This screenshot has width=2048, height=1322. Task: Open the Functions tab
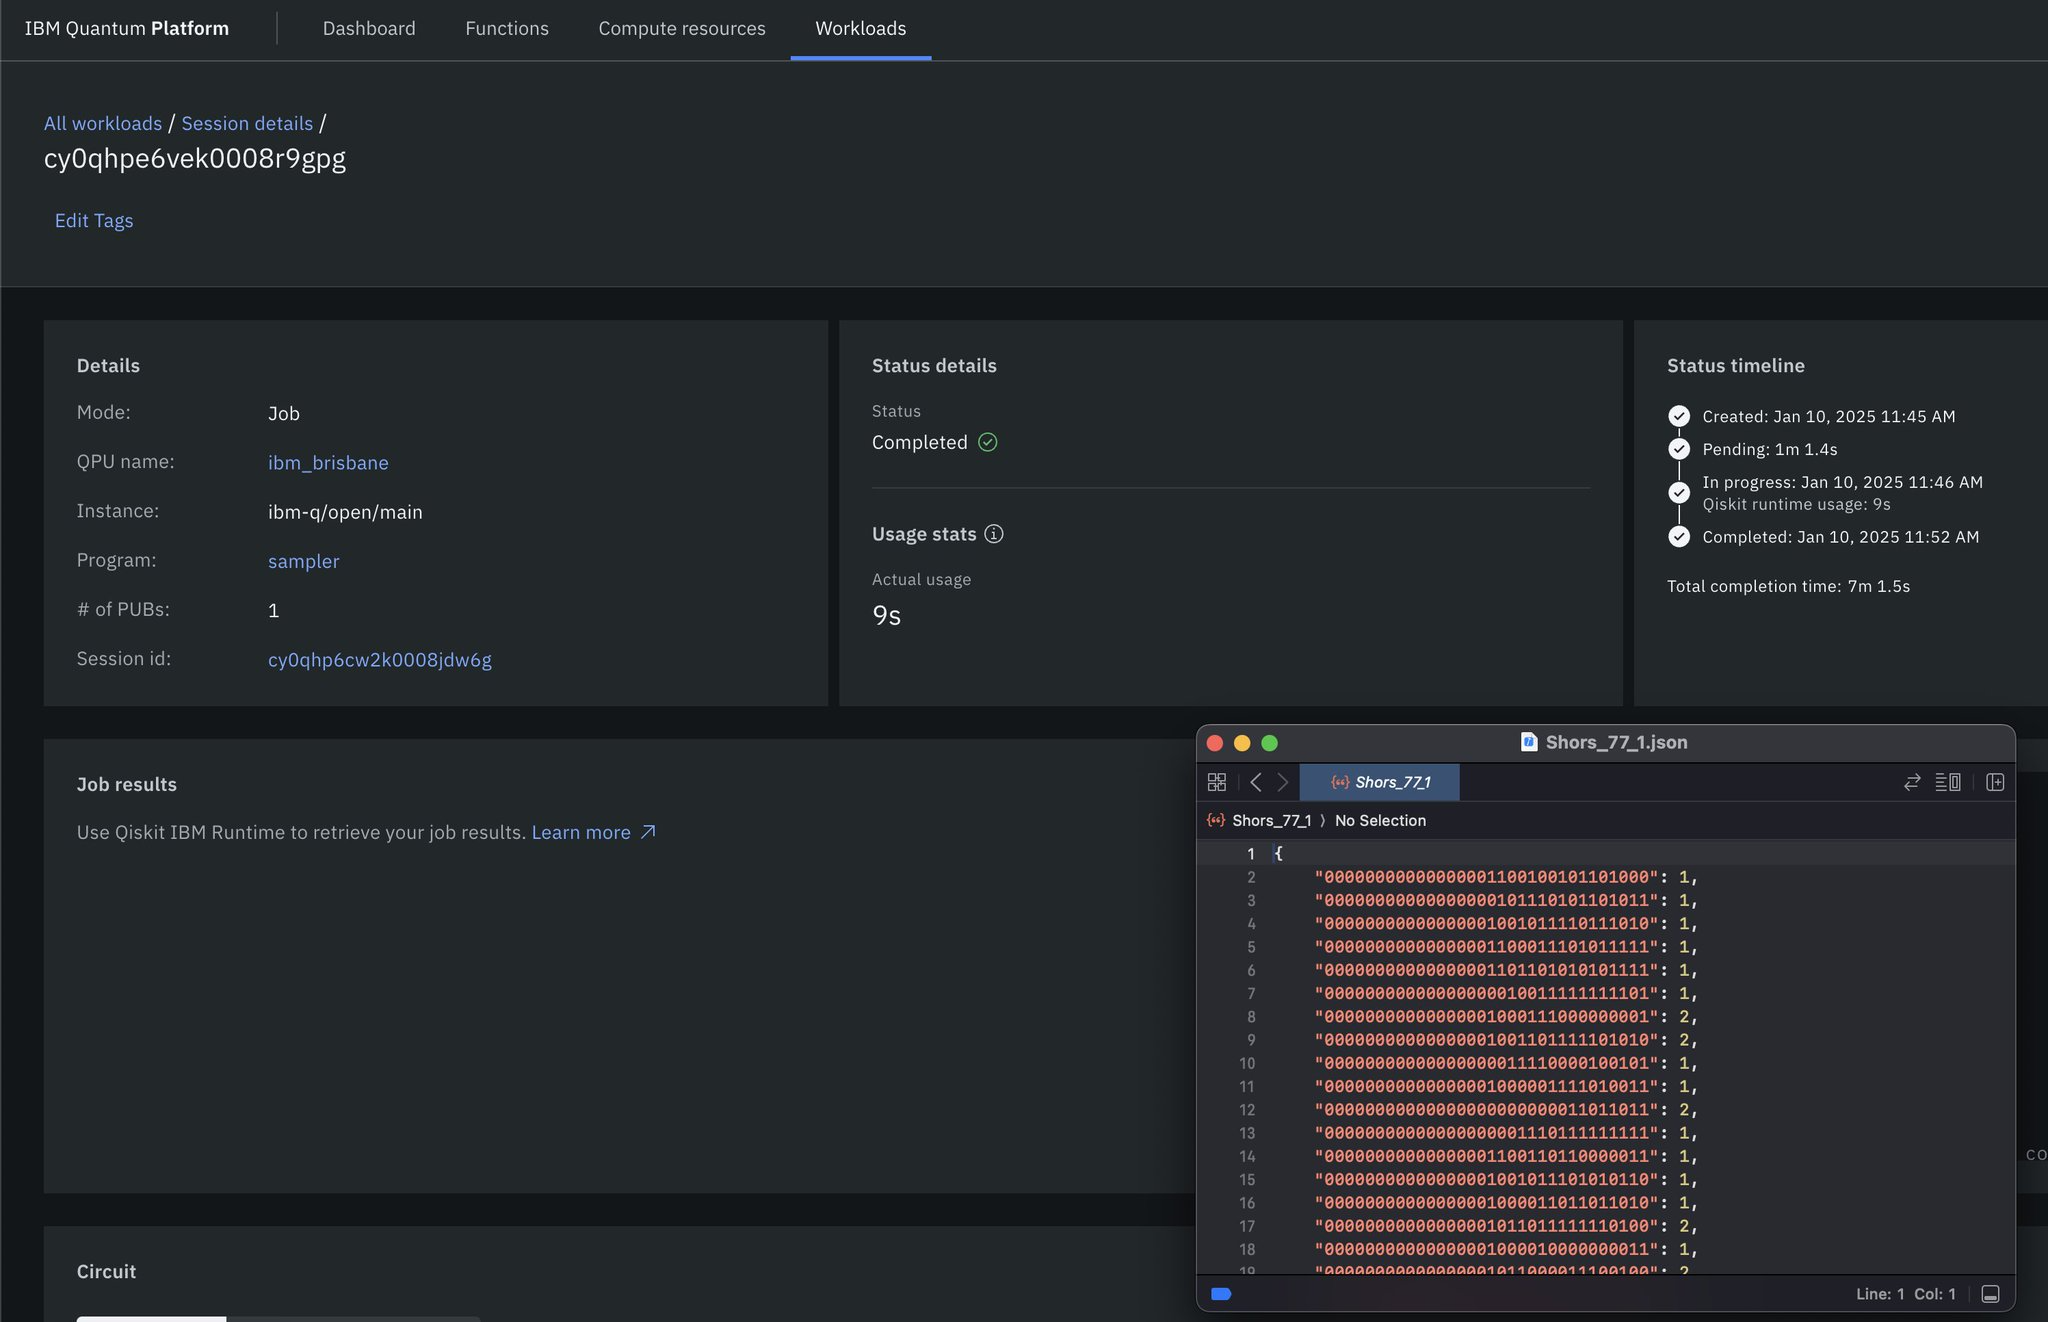507,29
